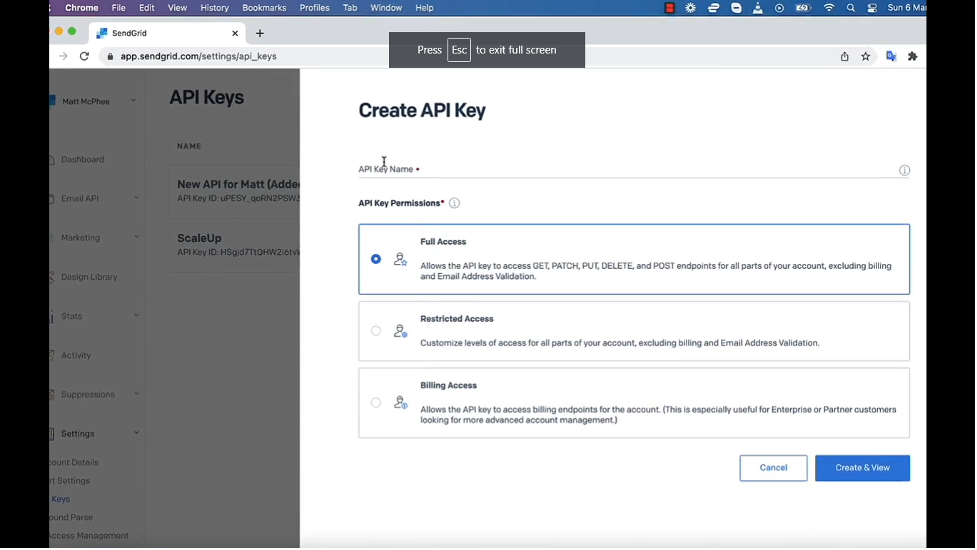This screenshot has width=977, height=550.
Task: Select the SendGrid browser tab
Action: tap(167, 33)
